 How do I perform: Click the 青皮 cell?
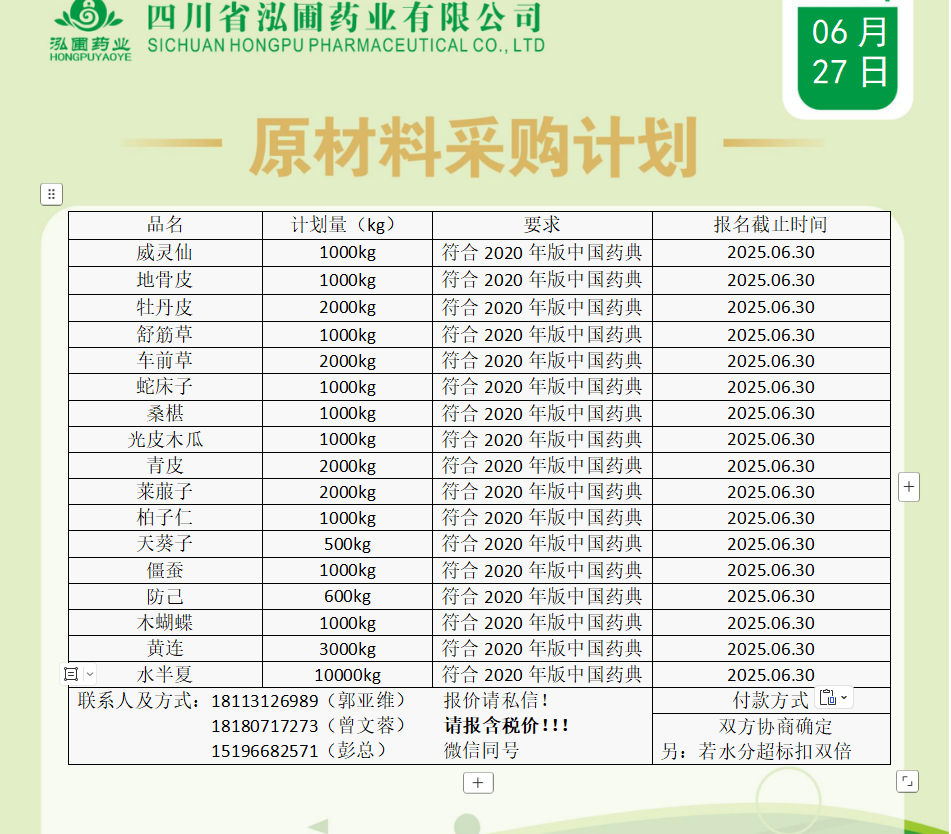coord(165,465)
